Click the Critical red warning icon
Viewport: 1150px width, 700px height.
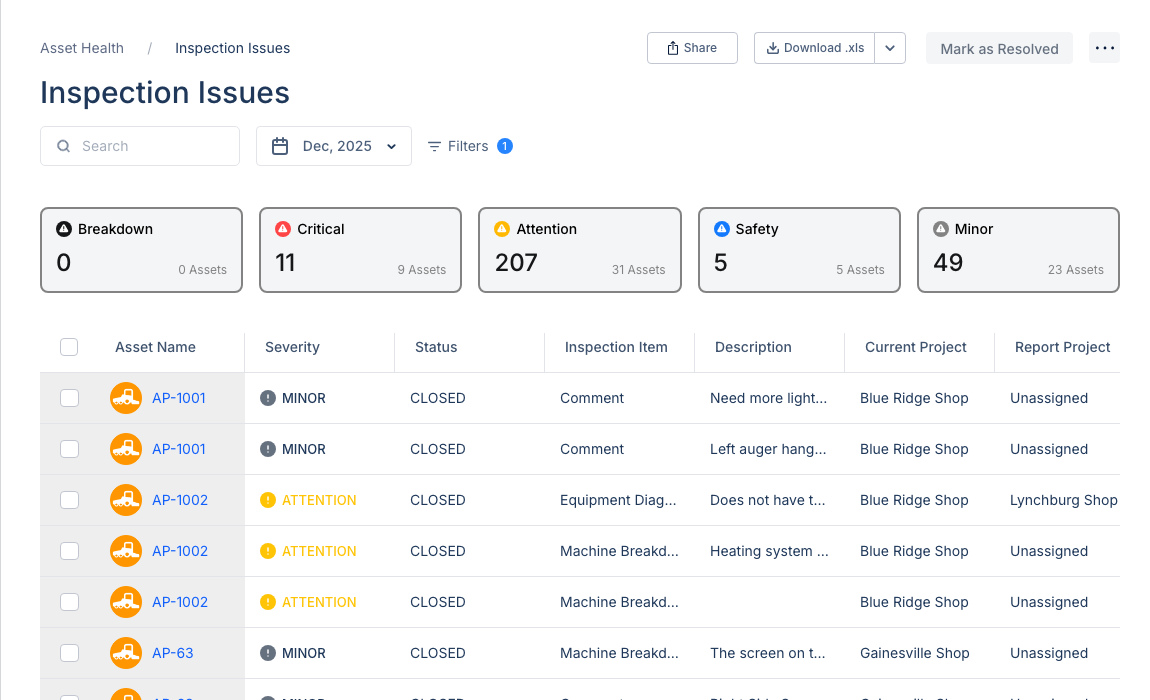pyautogui.click(x=283, y=229)
